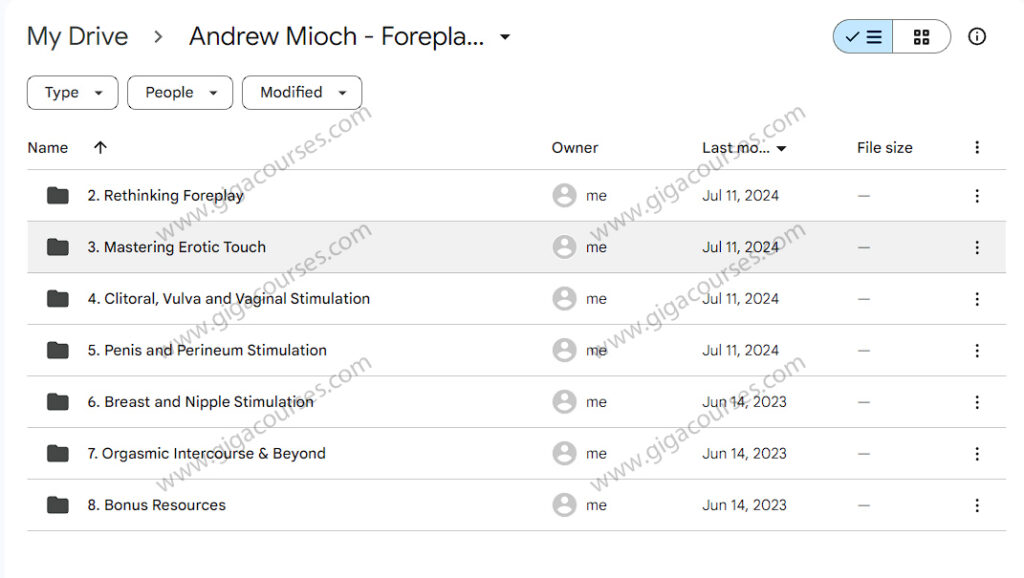Viewport: 1024px width, 578px height.
Task: Click the File size column header
Action: click(x=884, y=147)
